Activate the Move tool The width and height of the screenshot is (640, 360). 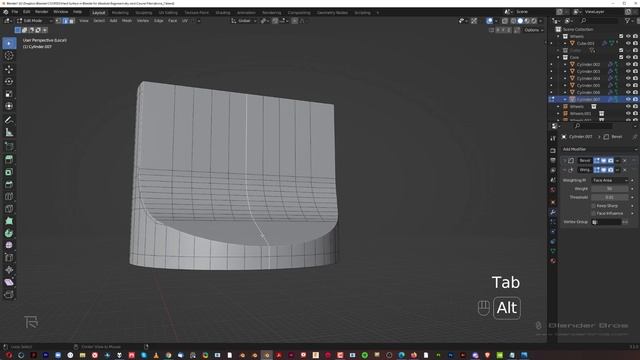pyautogui.click(x=9, y=69)
